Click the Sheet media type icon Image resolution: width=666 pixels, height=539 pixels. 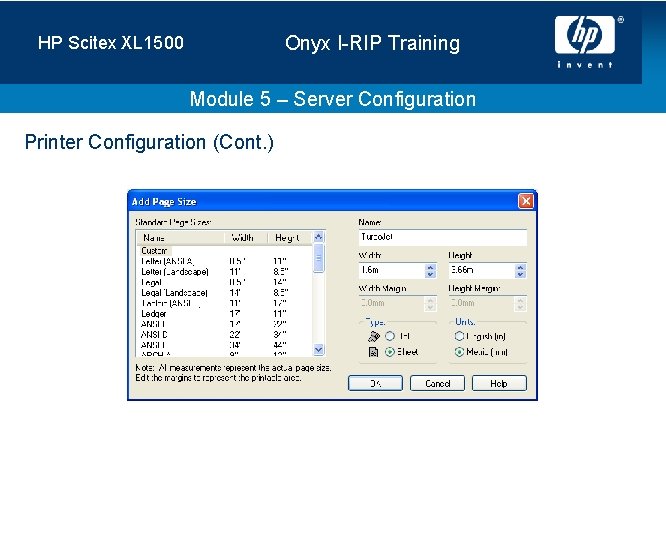click(373, 352)
